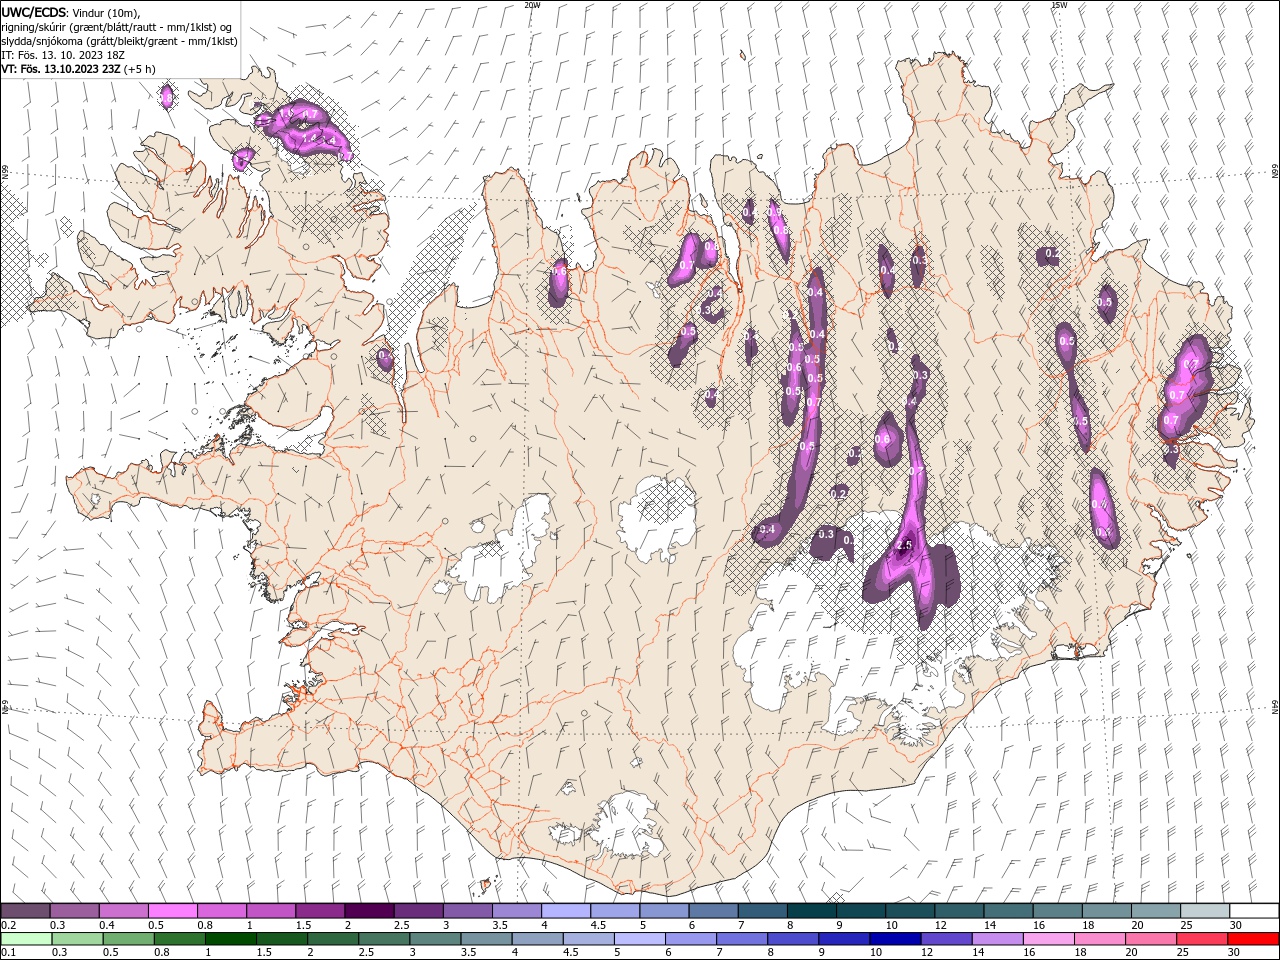The width and height of the screenshot is (1280, 960).
Task: Click the light pink swatch between 16 and 18
Action: (x=1049, y=939)
